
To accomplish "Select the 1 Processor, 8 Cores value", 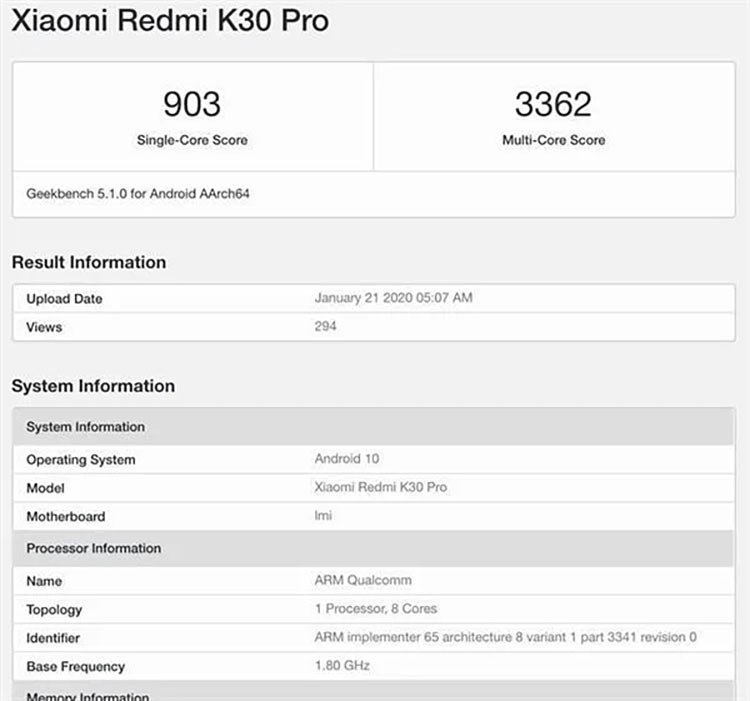I will coord(376,609).
